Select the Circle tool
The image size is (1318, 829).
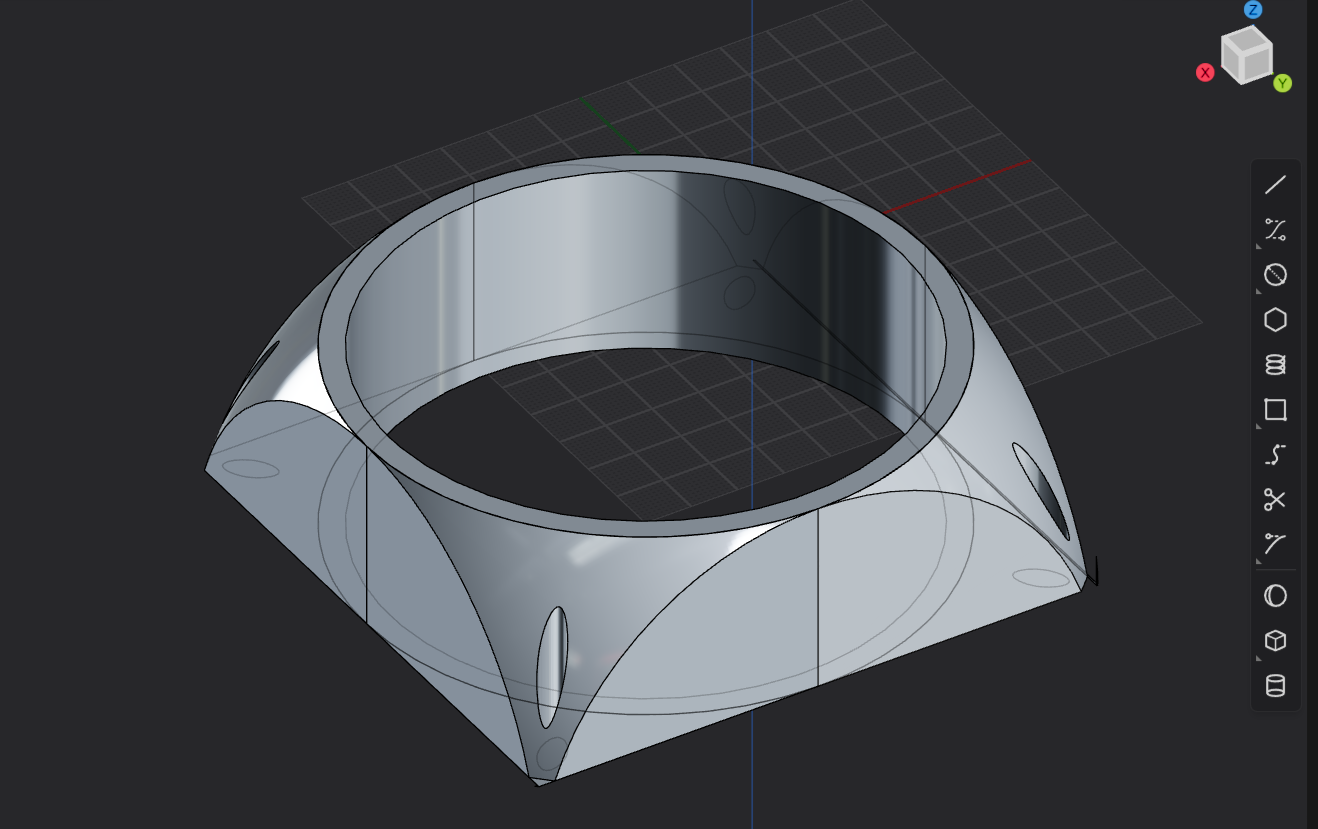coord(1275,275)
